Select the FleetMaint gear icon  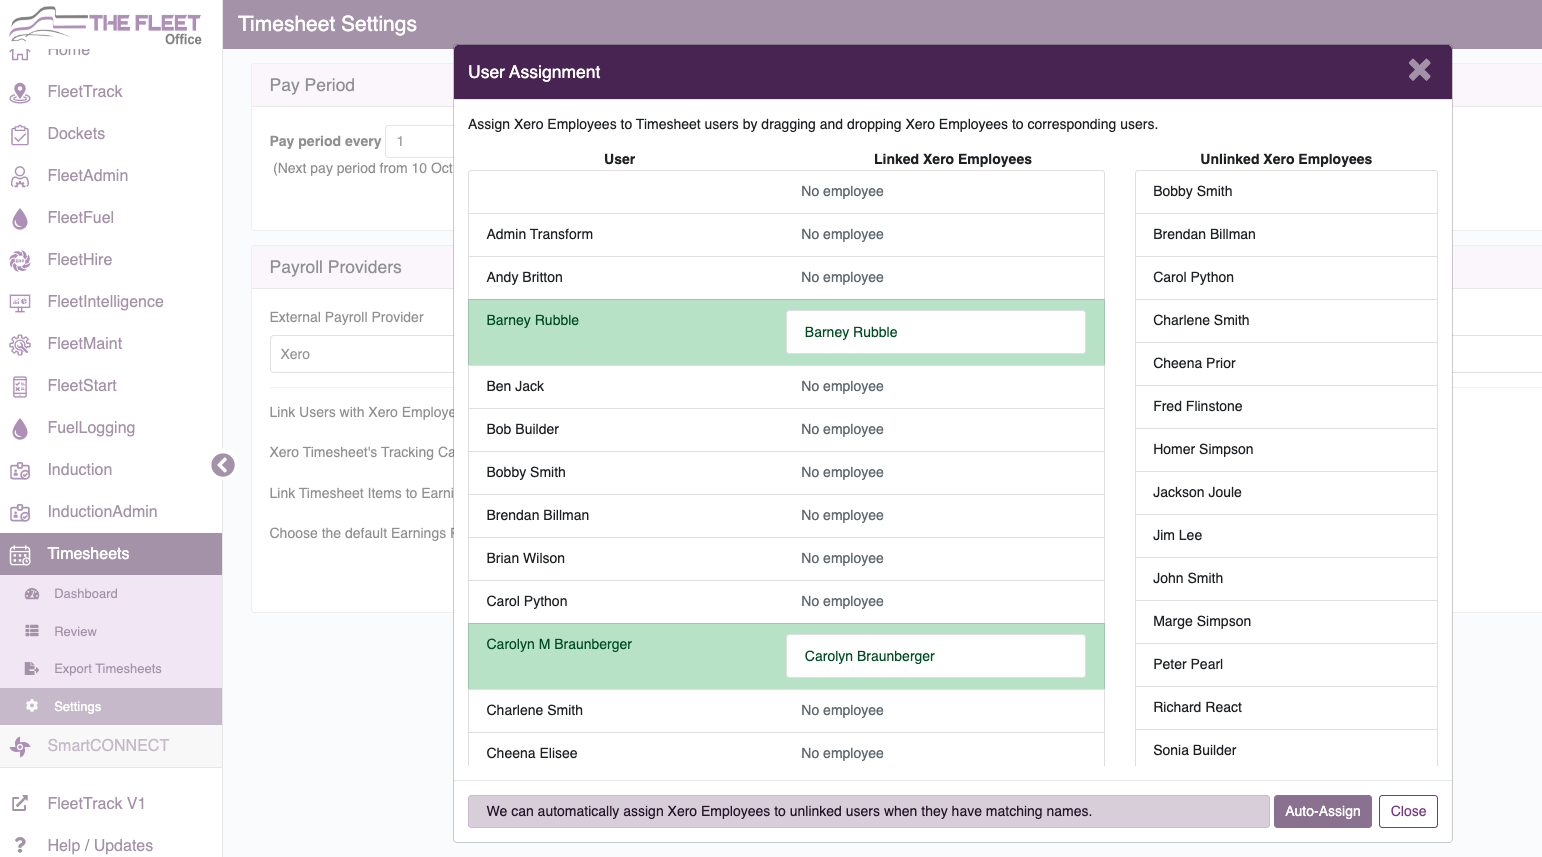coord(21,343)
